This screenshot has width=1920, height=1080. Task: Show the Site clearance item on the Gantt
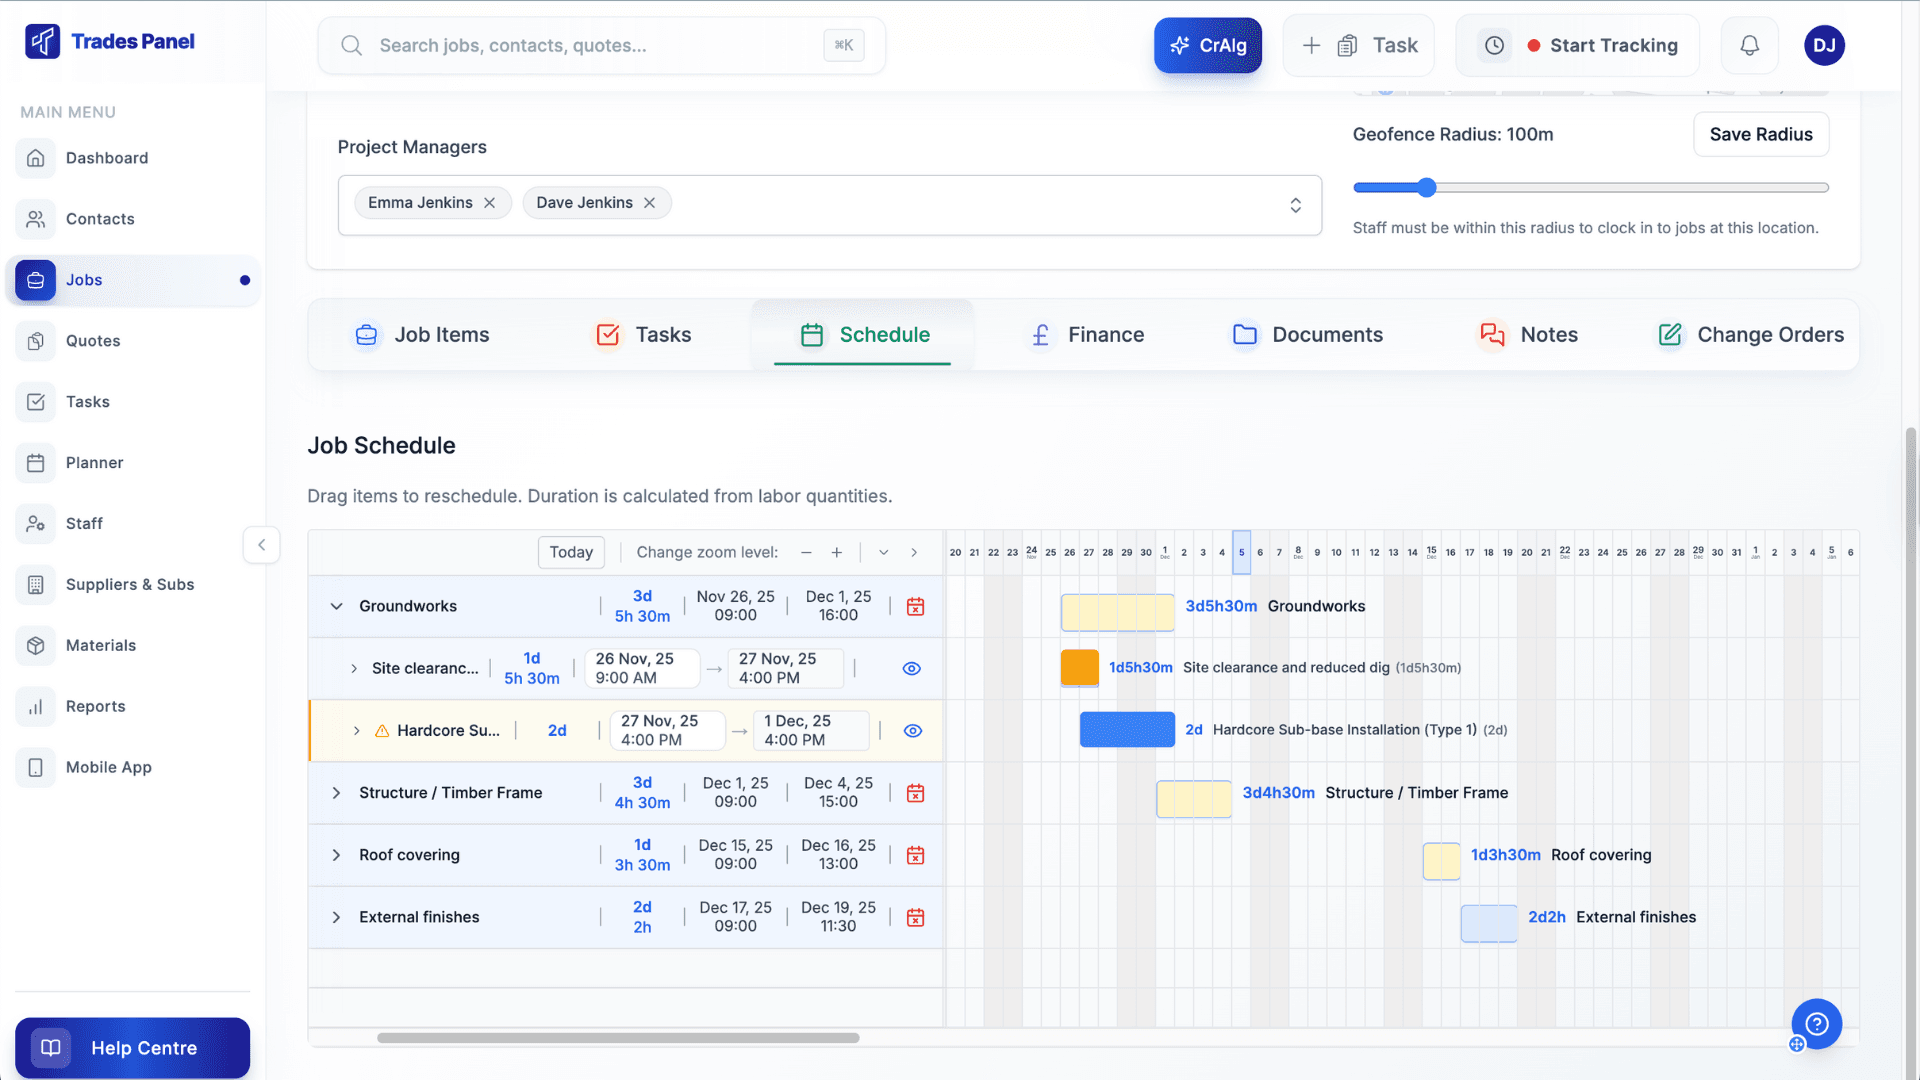pos(911,668)
